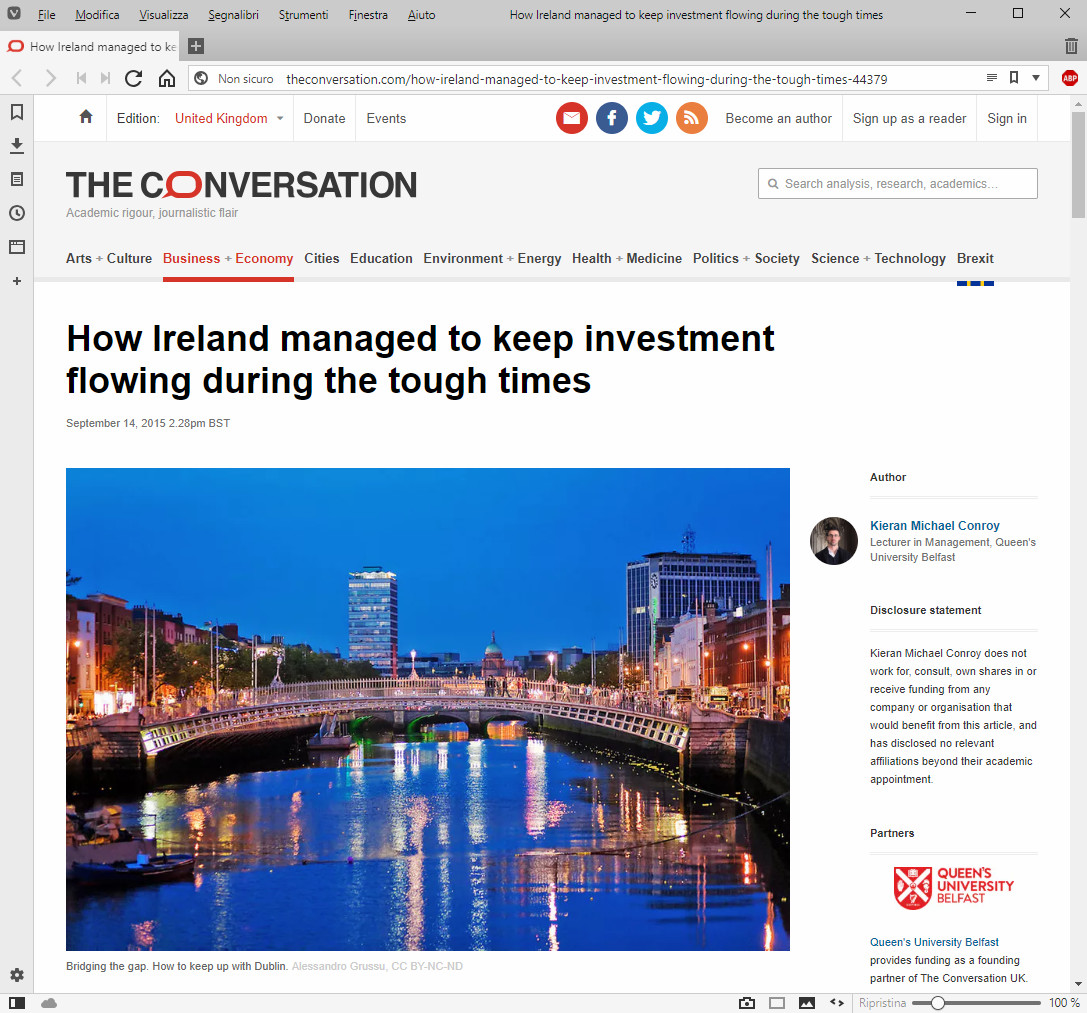Image resolution: width=1087 pixels, height=1013 pixels.
Task: Open the Donate link
Action: coord(324,119)
